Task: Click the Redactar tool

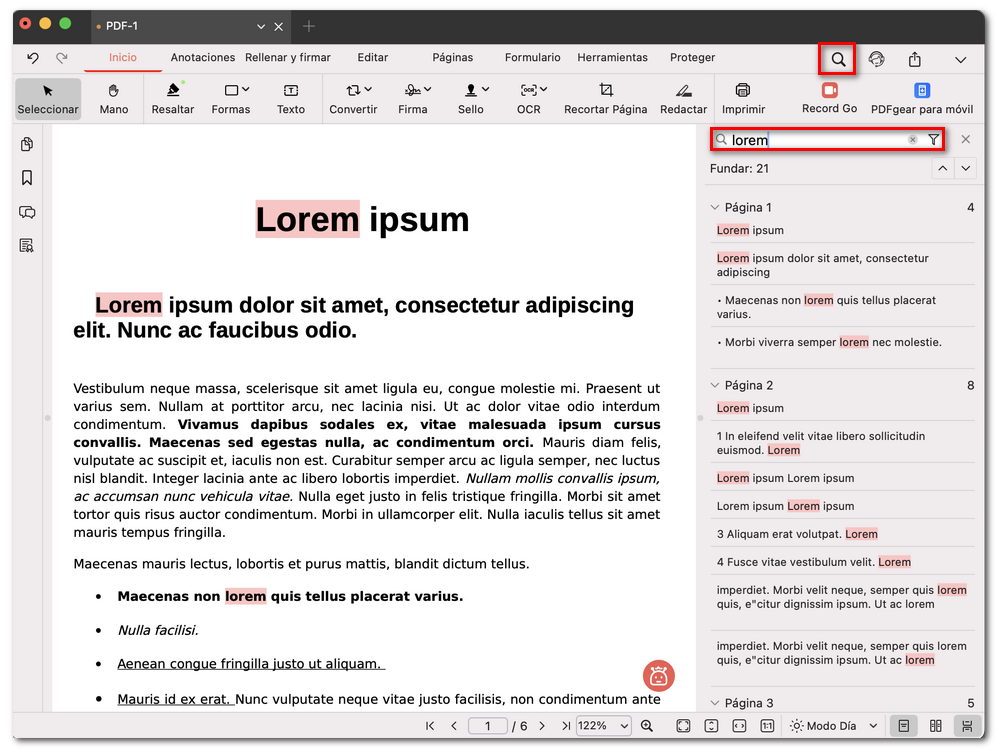Action: pyautogui.click(x=684, y=99)
